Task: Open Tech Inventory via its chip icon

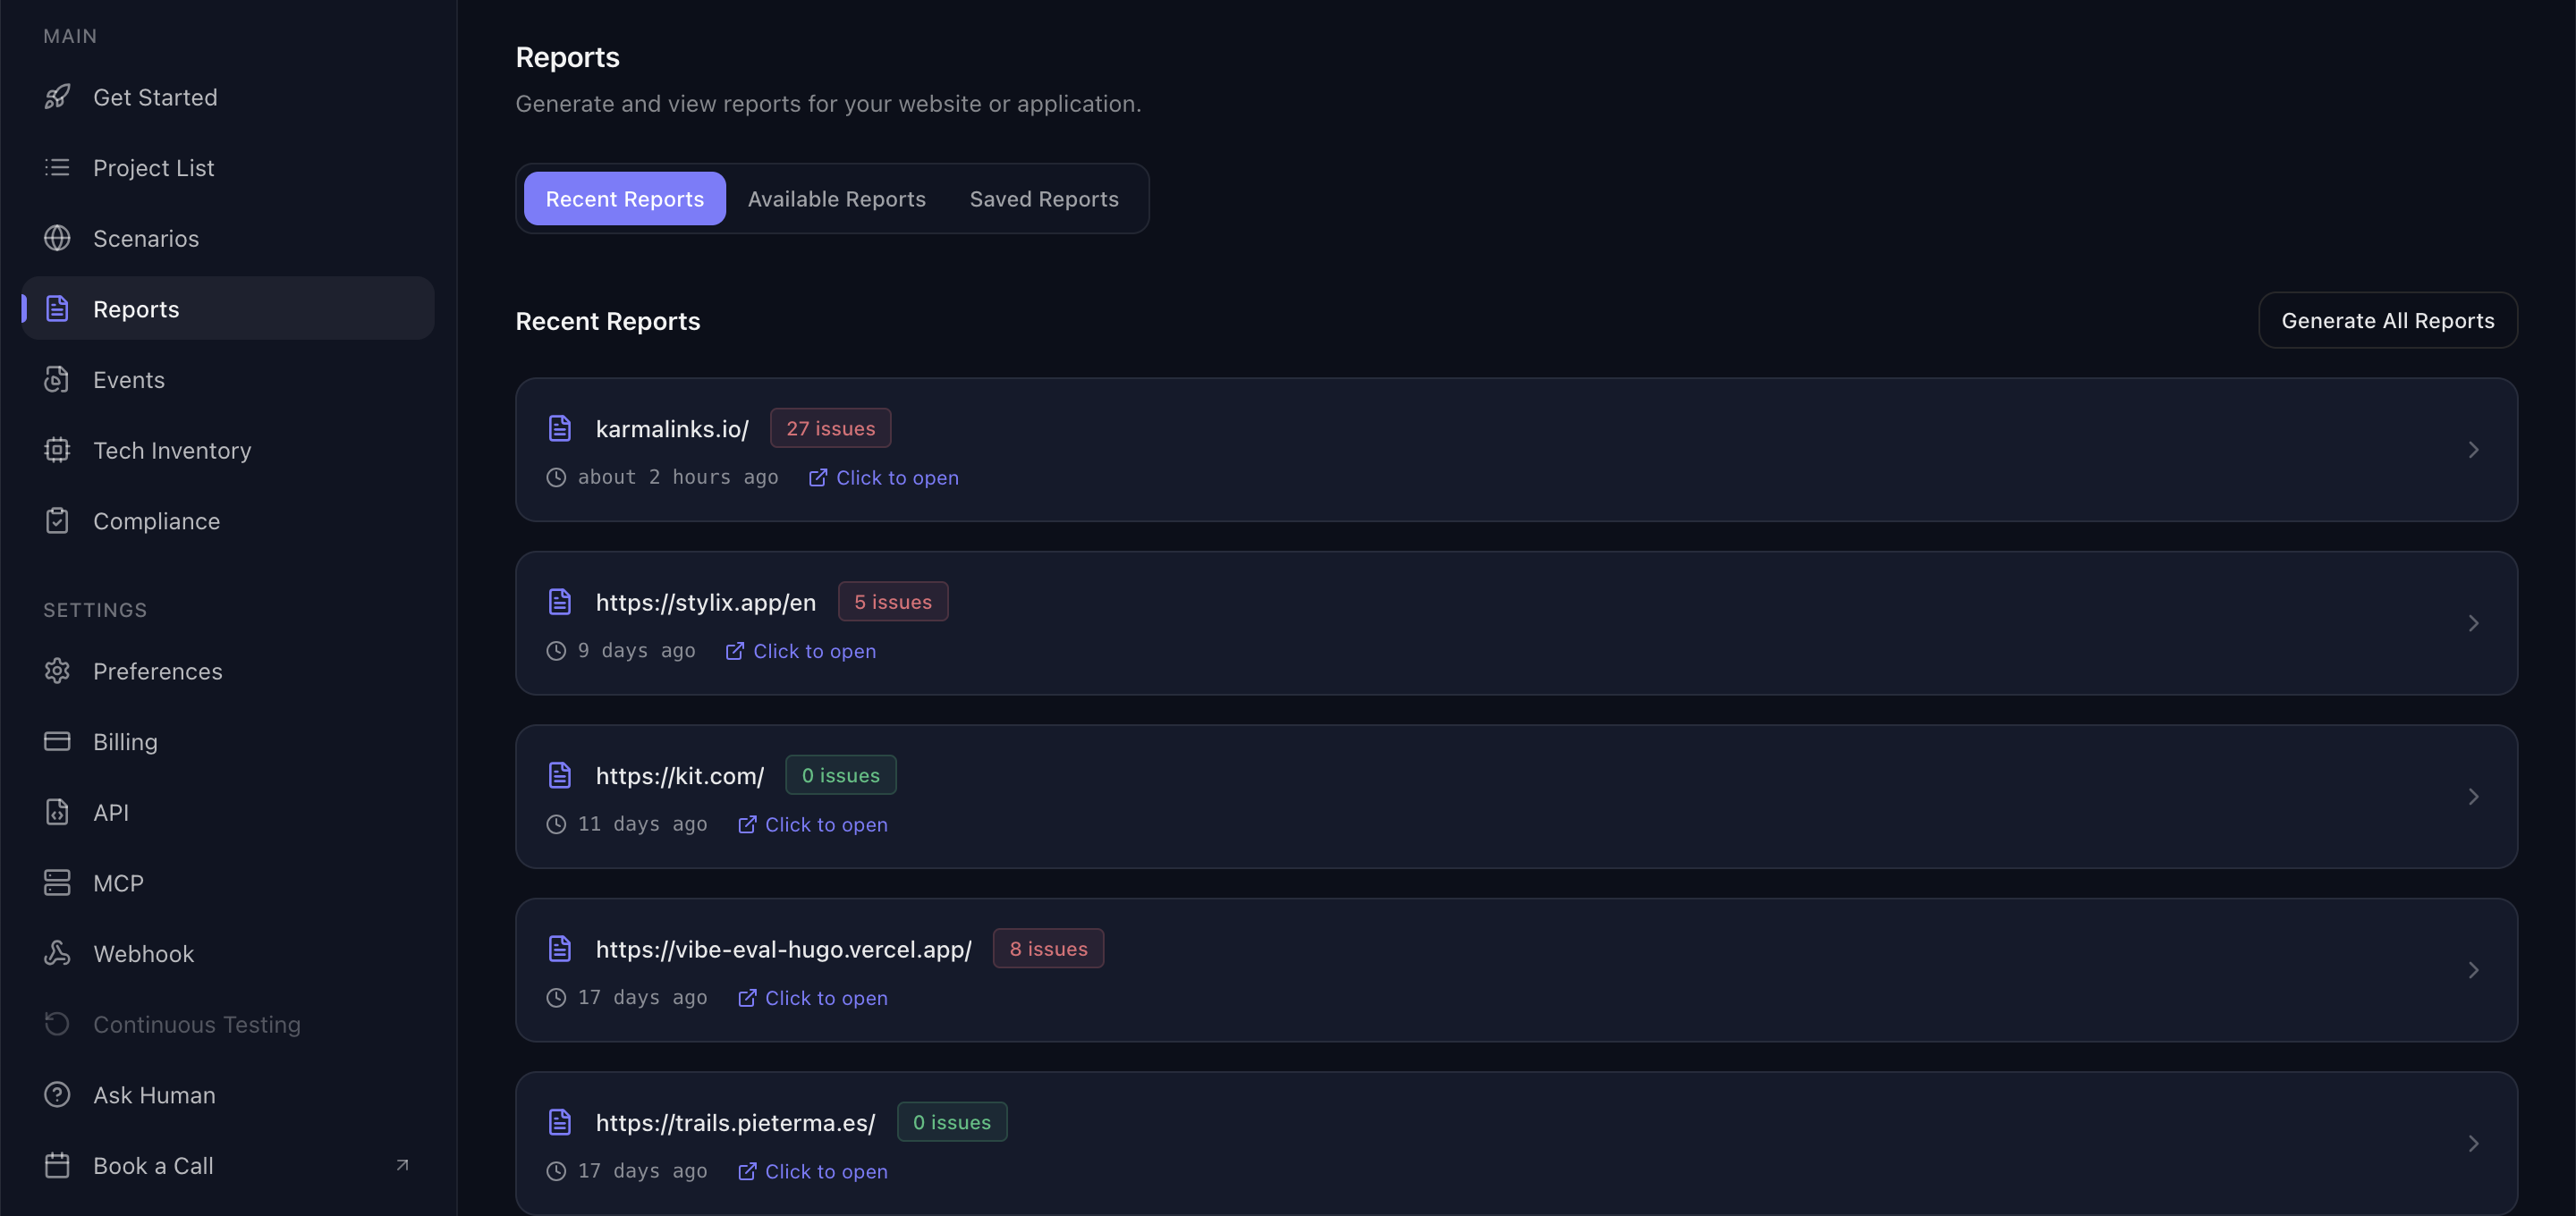Action: tap(57, 450)
